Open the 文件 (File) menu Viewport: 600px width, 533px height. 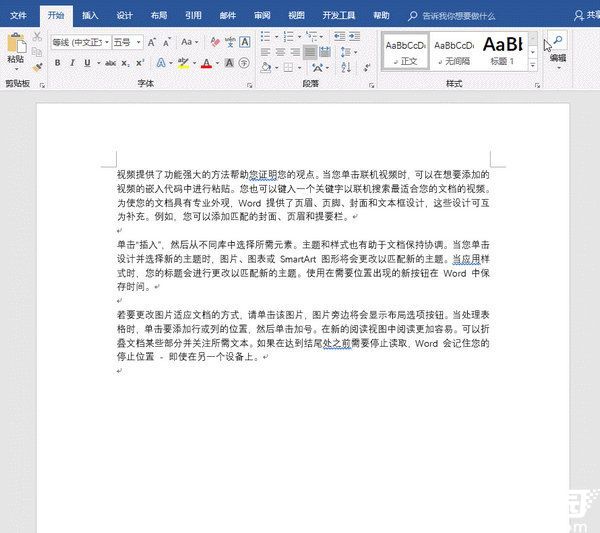tap(19, 16)
